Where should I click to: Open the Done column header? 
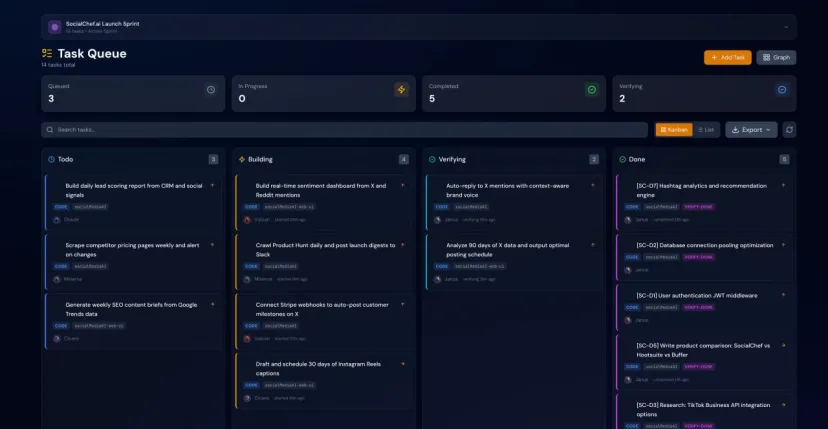click(704, 159)
